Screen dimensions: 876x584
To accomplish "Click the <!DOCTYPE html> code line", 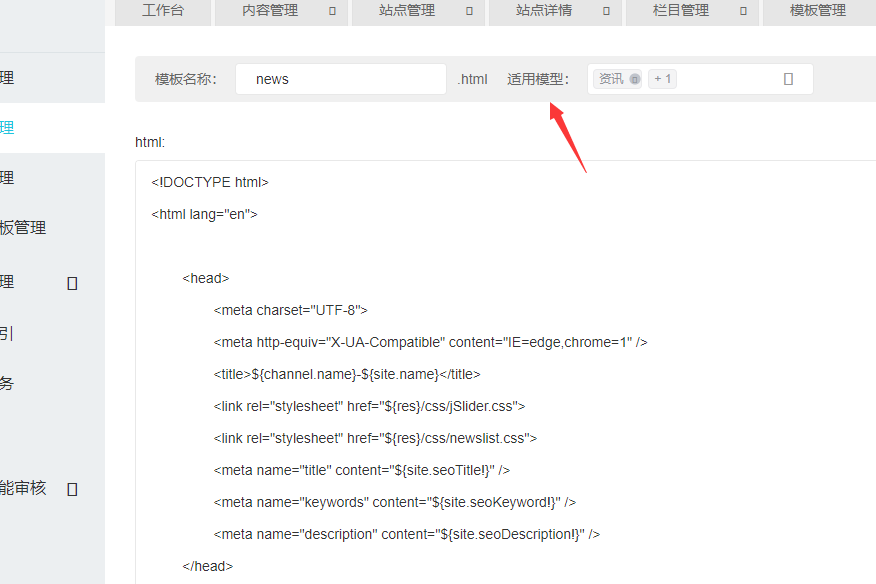I will pos(210,182).
